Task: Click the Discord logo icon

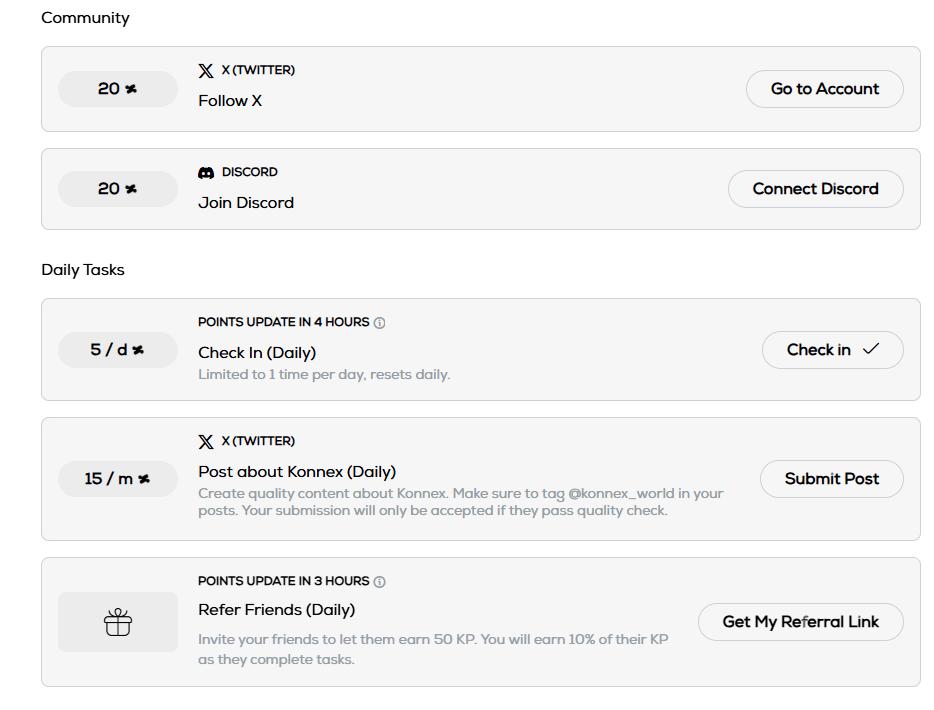Action: point(206,172)
